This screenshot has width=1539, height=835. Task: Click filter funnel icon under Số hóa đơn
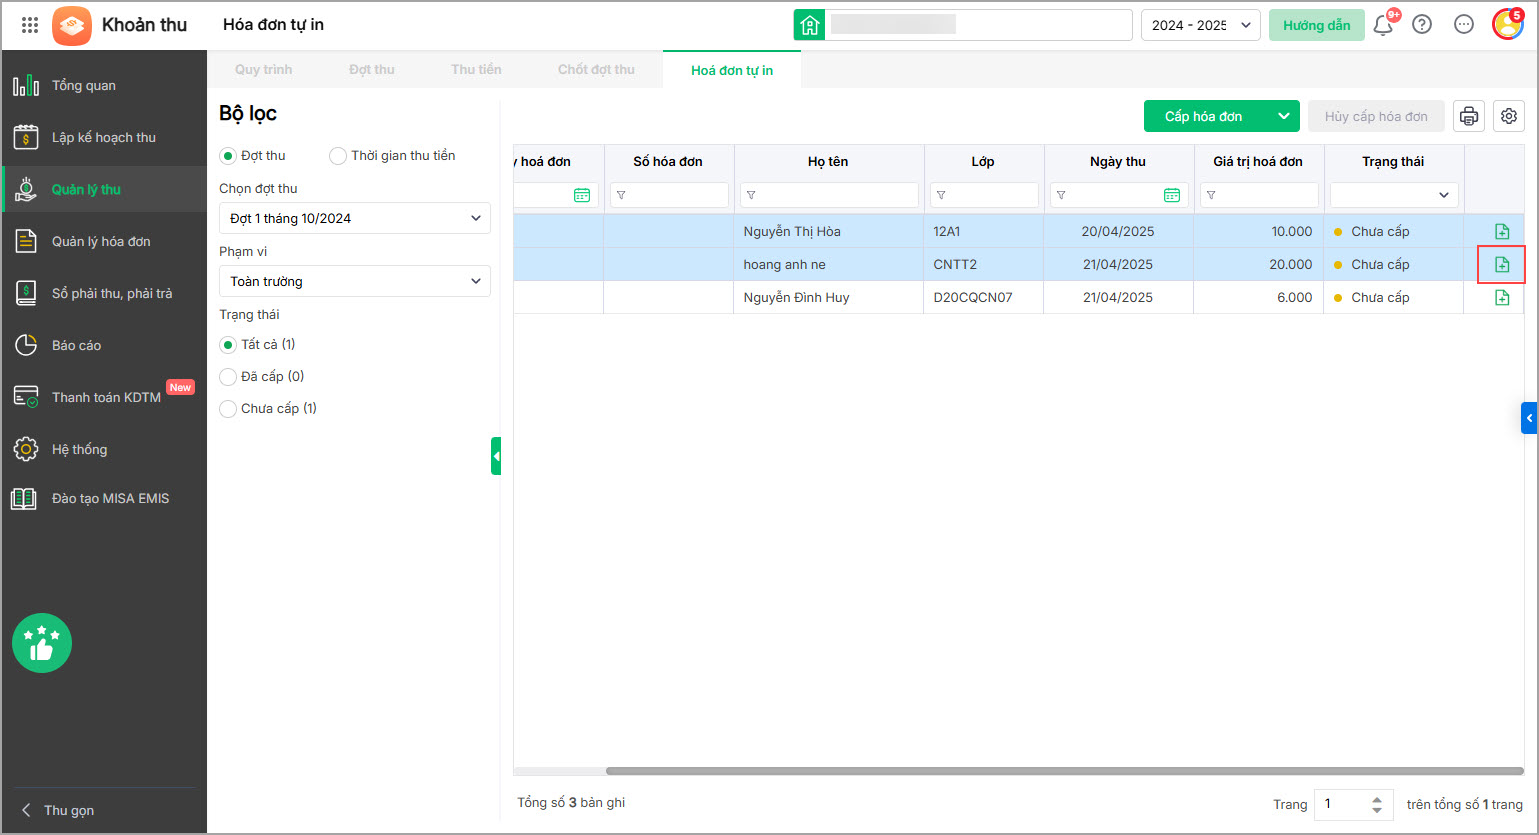point(621,195)
